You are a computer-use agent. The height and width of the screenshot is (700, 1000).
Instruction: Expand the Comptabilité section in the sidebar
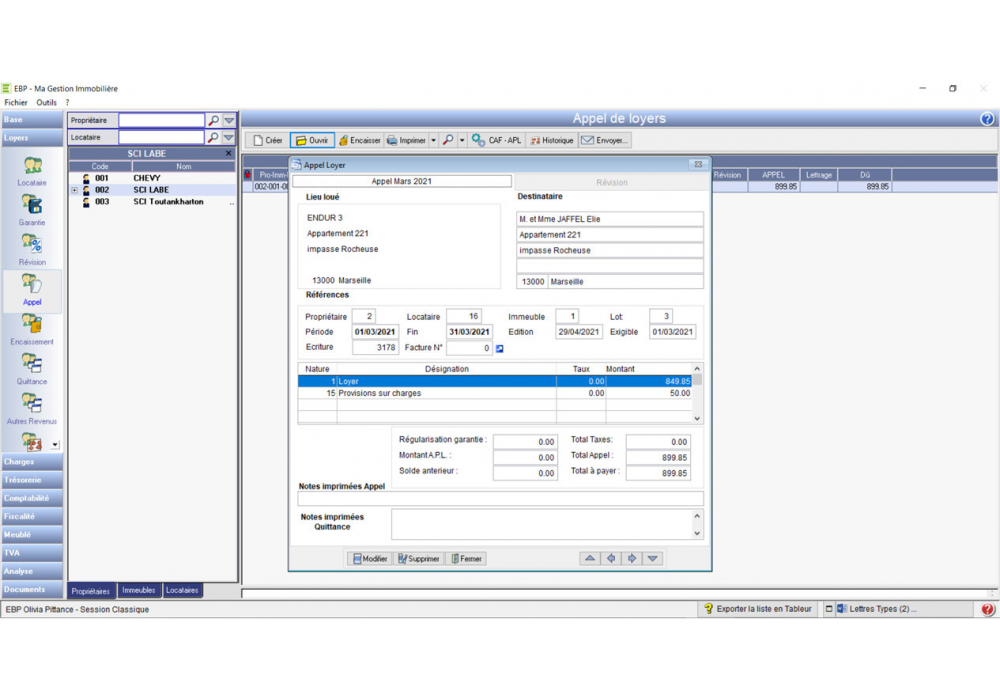pyautogui.click(x=31, y=498)
